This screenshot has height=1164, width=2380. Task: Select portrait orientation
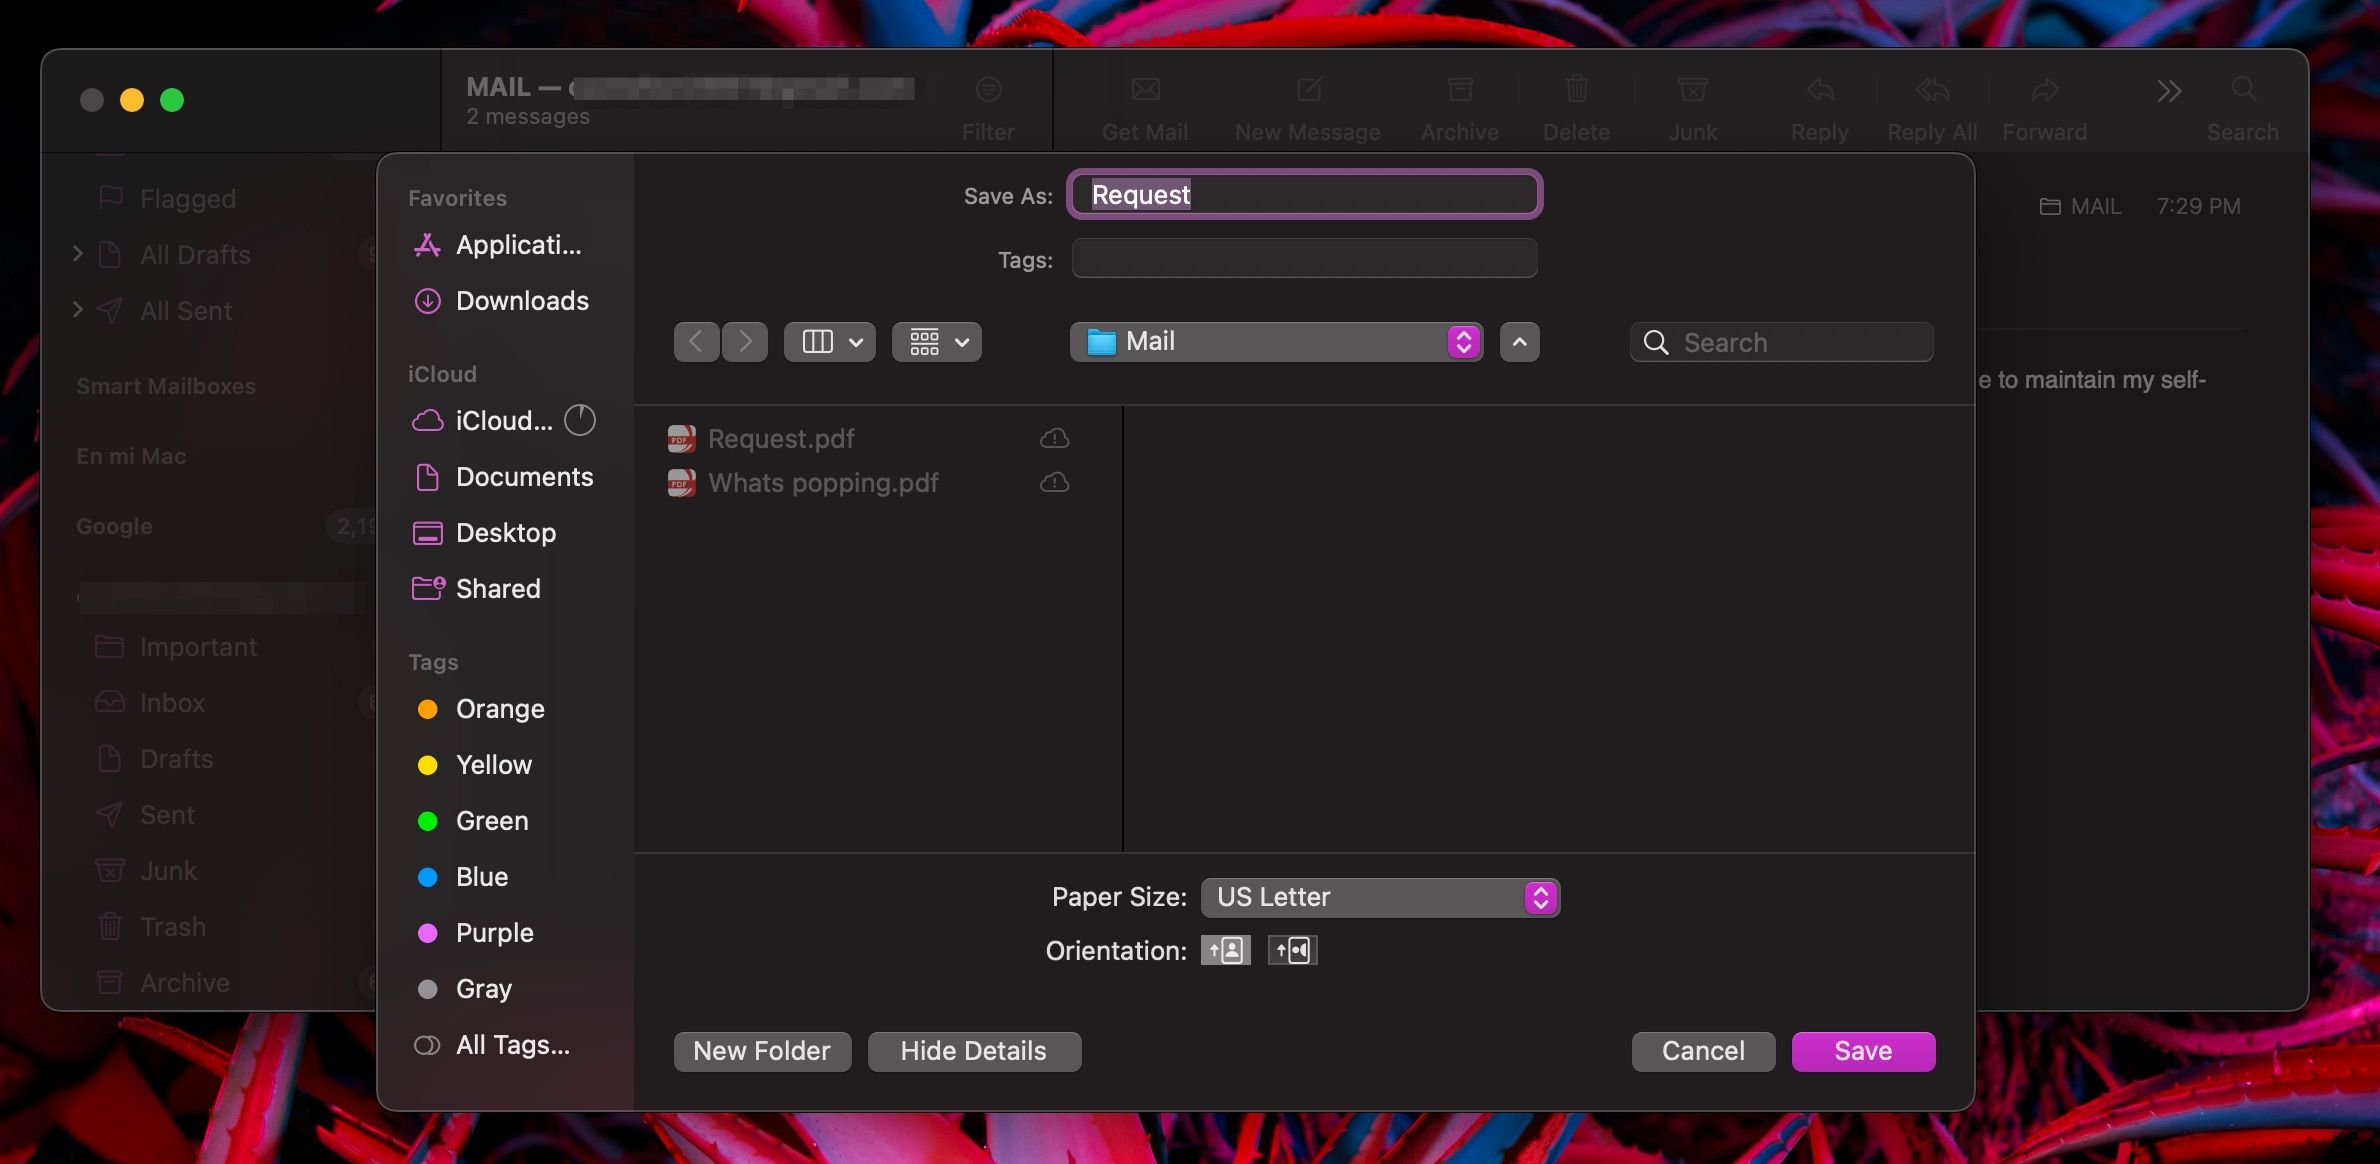point(1225,950)
